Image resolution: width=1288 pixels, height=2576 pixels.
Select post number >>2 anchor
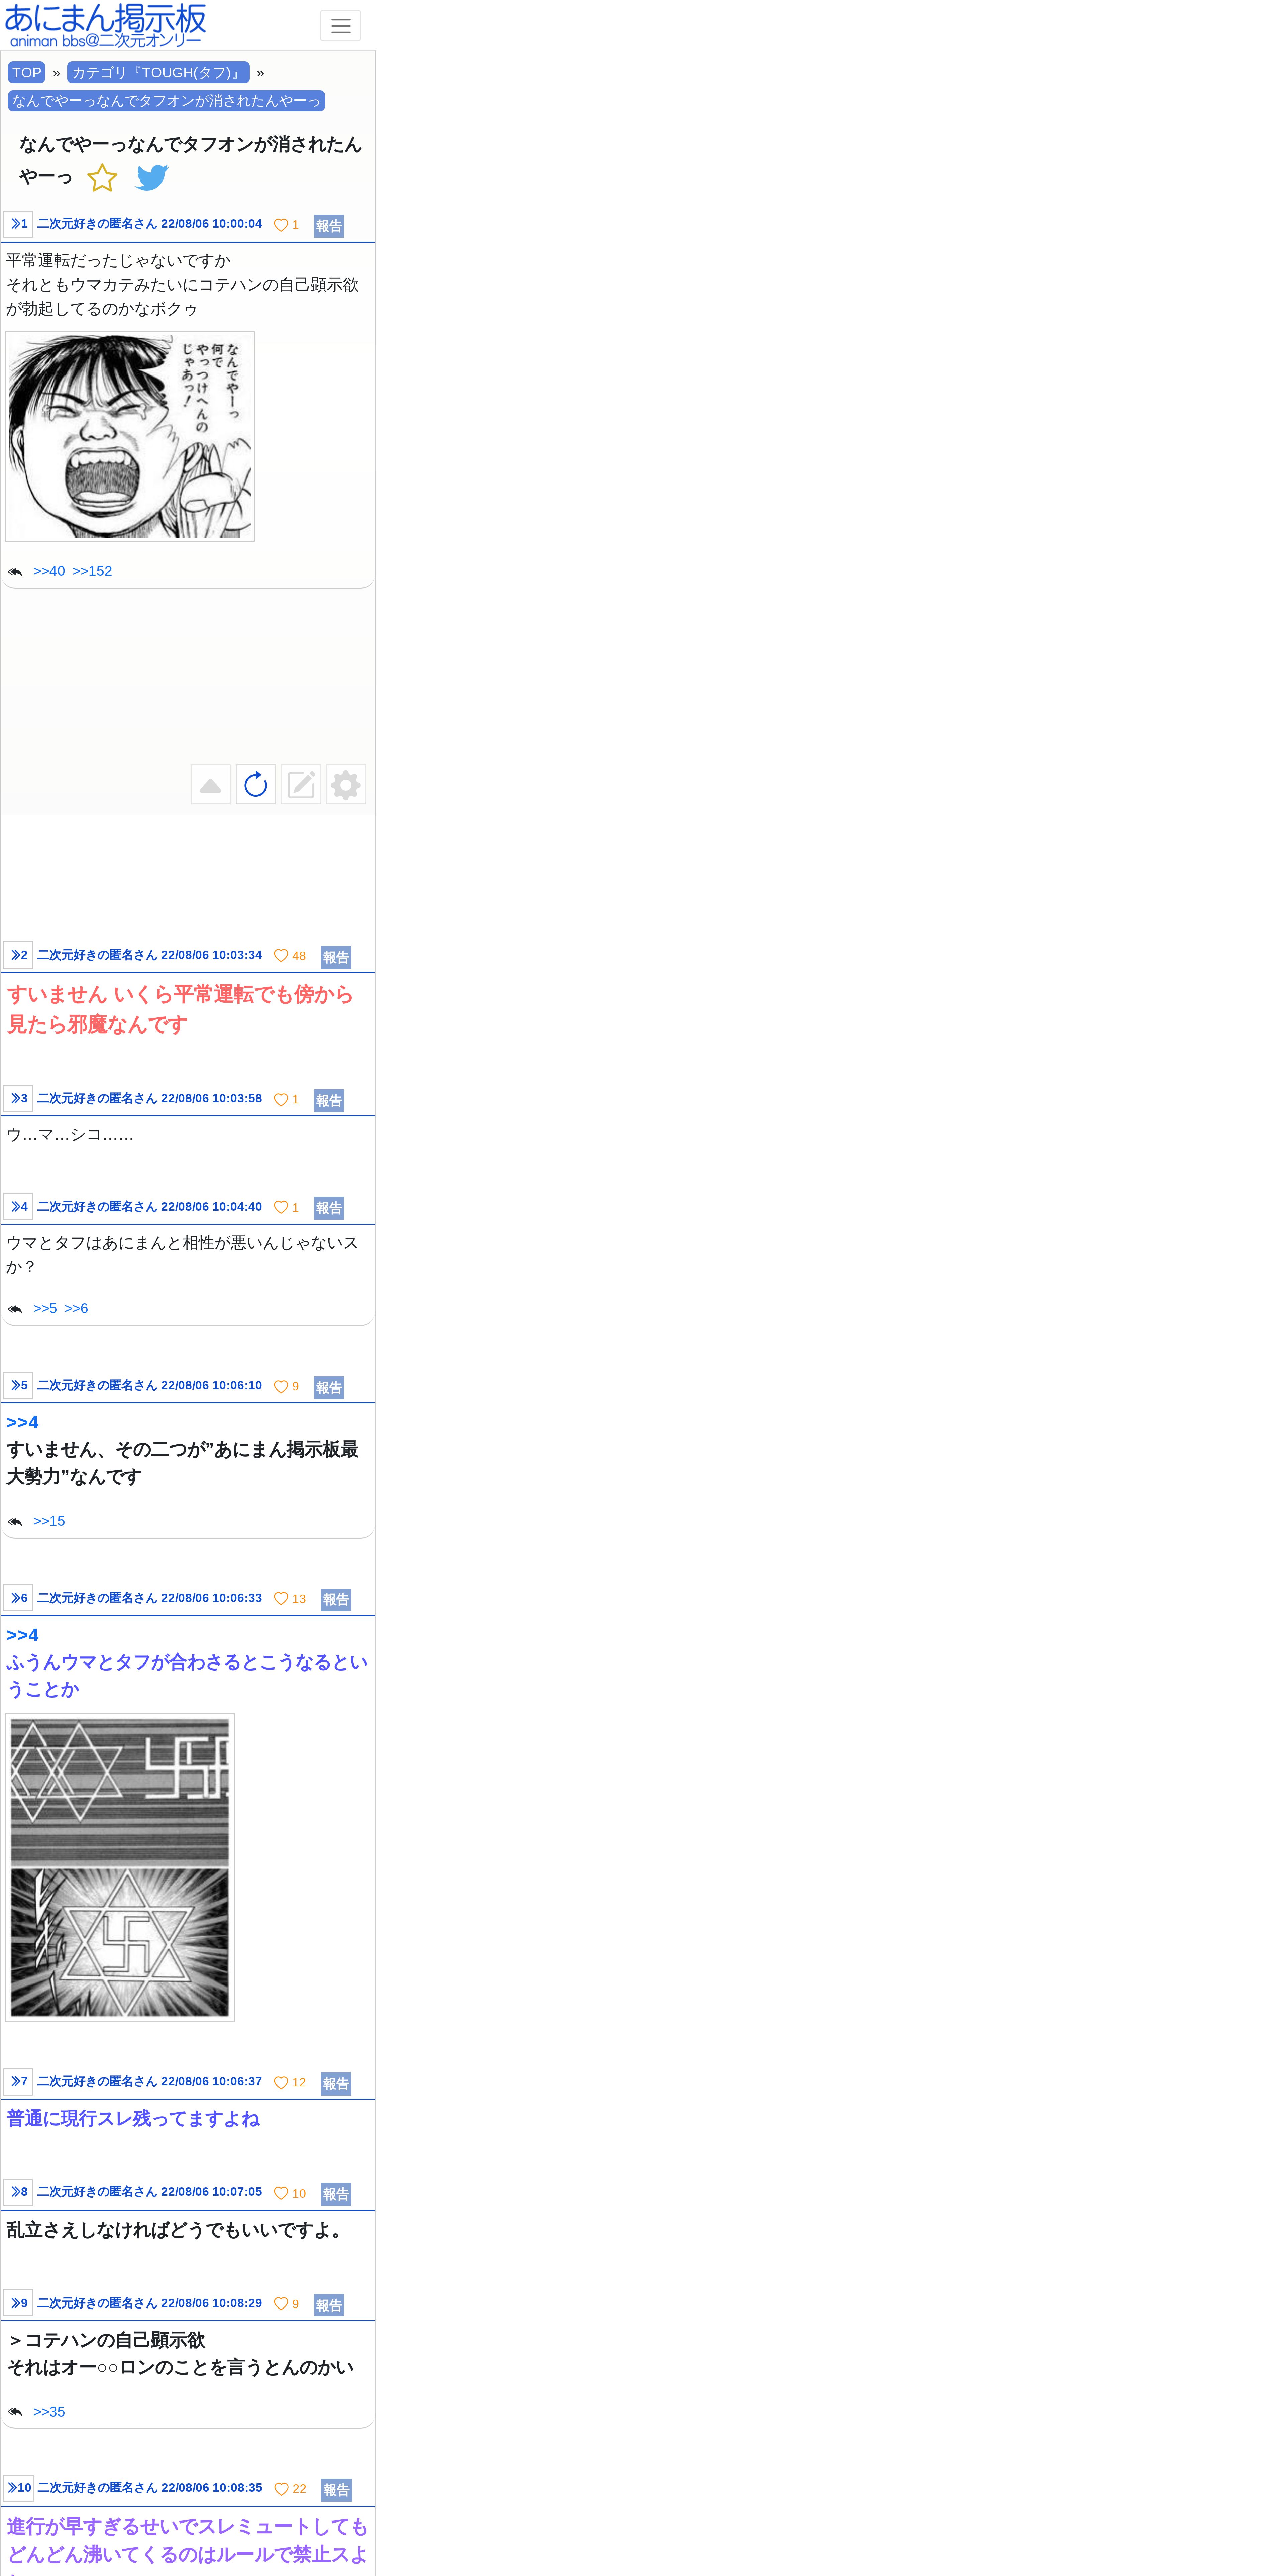pyautogui.click(x=18, y=955)
